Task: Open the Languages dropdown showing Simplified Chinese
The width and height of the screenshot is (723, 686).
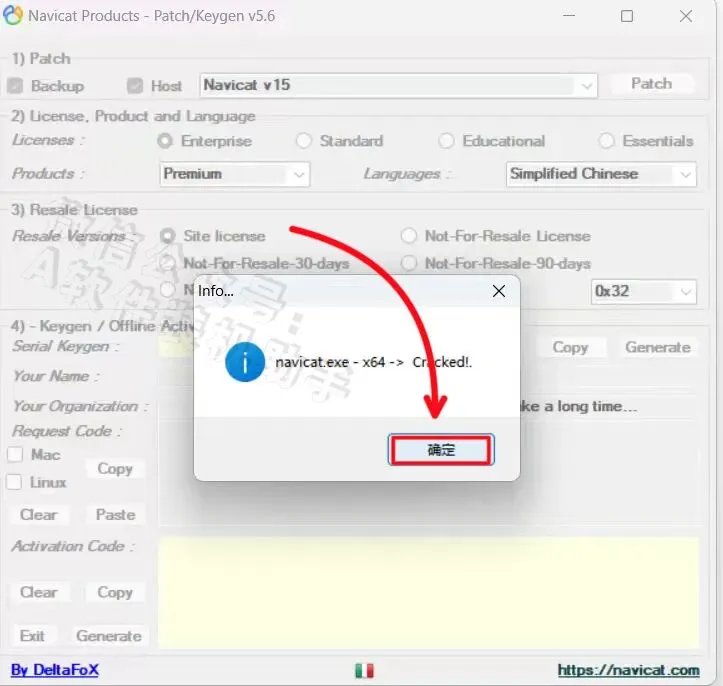Action: coord(601,174)
